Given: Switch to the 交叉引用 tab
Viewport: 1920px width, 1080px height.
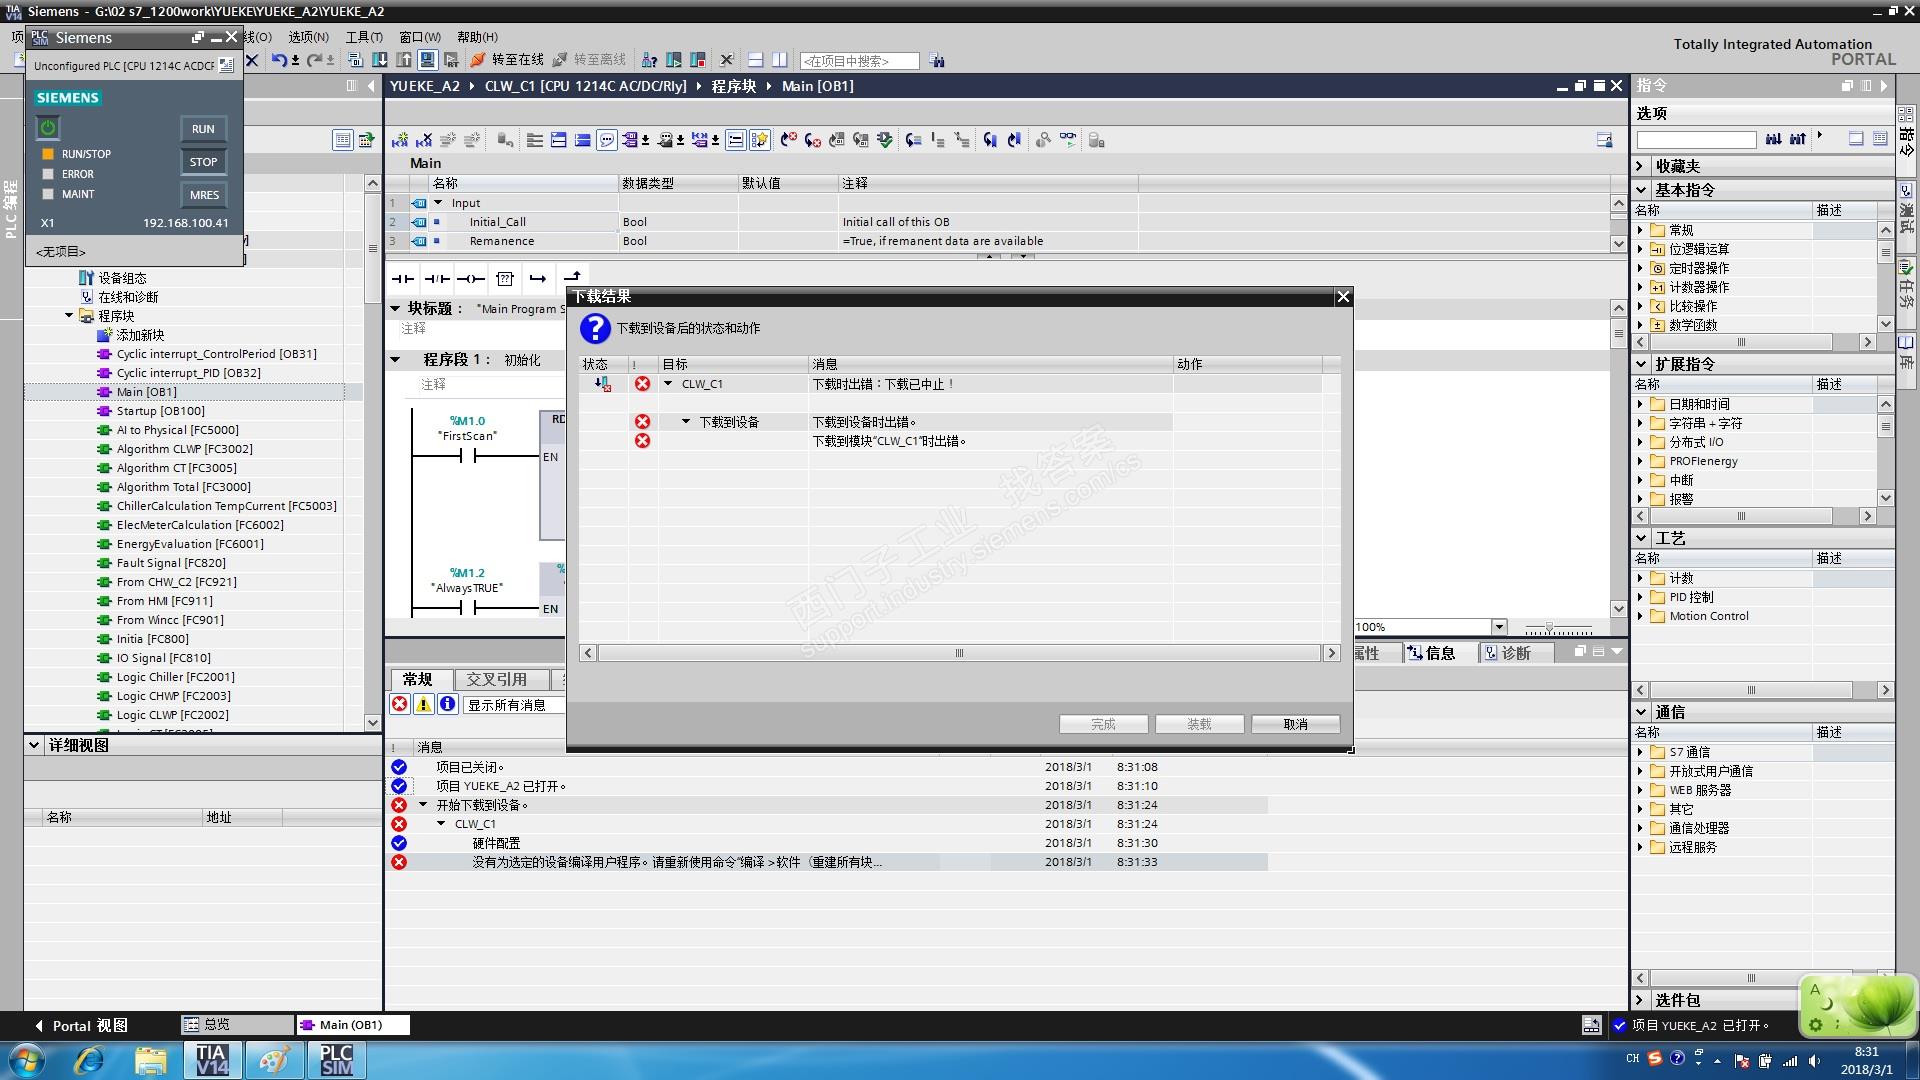Looking at the screenshot, I should (496, 680).
